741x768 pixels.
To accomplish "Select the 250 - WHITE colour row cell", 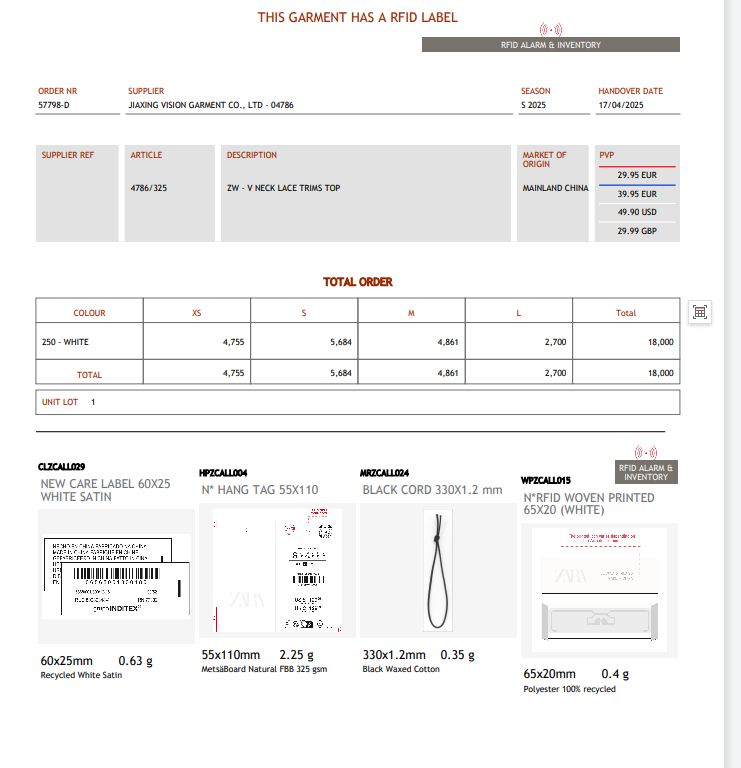I will [x=66, y=342].
